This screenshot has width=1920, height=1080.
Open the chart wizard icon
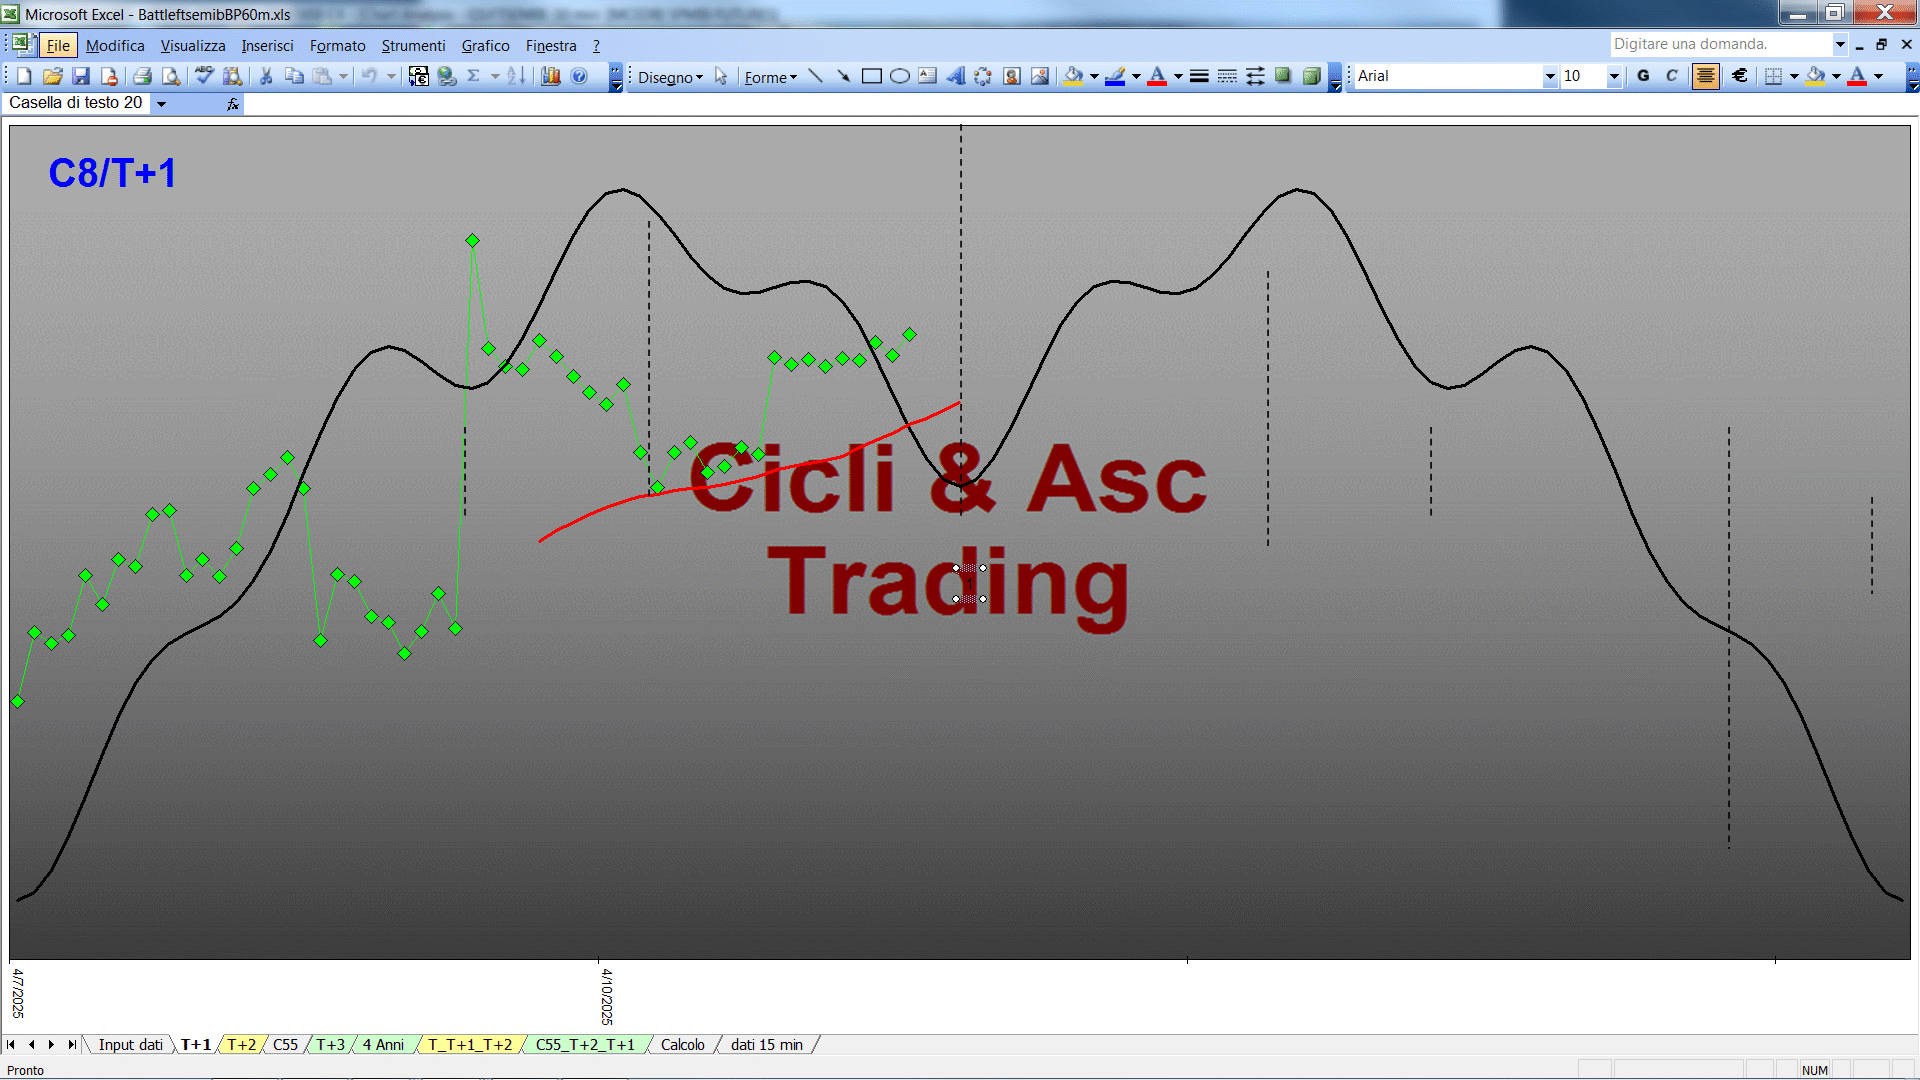[550, 76]
